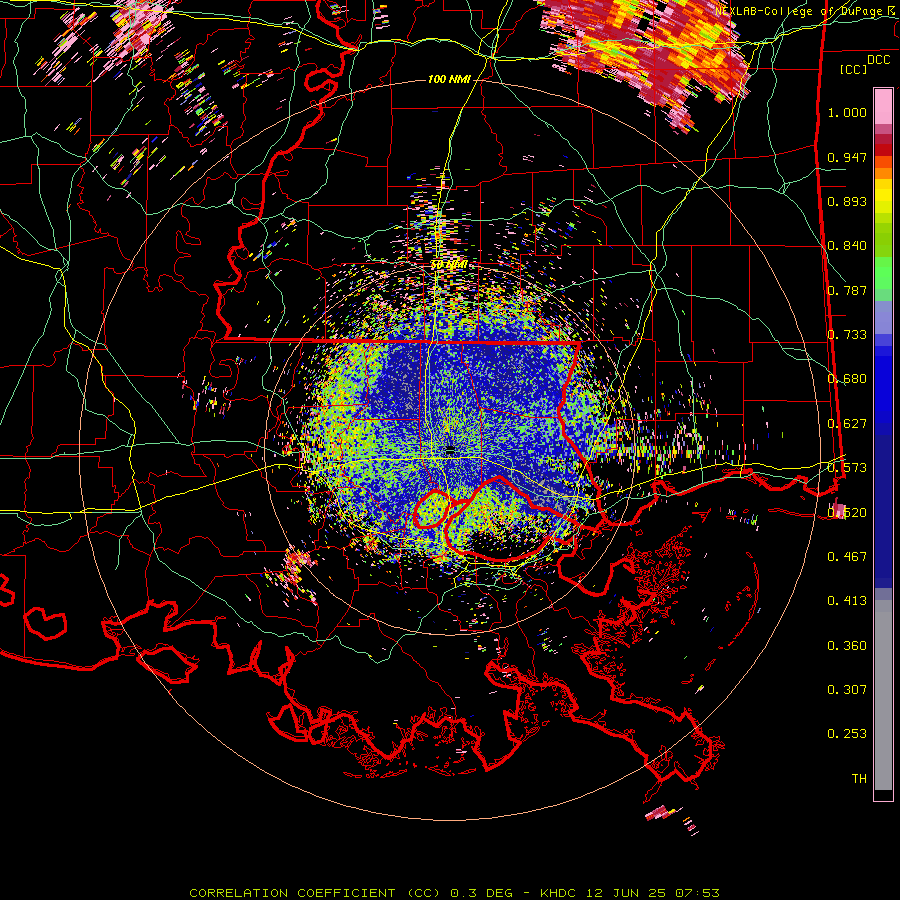Click the 0.787 value on the color scale
Viewport: 900px width, 900px height.
847,290
